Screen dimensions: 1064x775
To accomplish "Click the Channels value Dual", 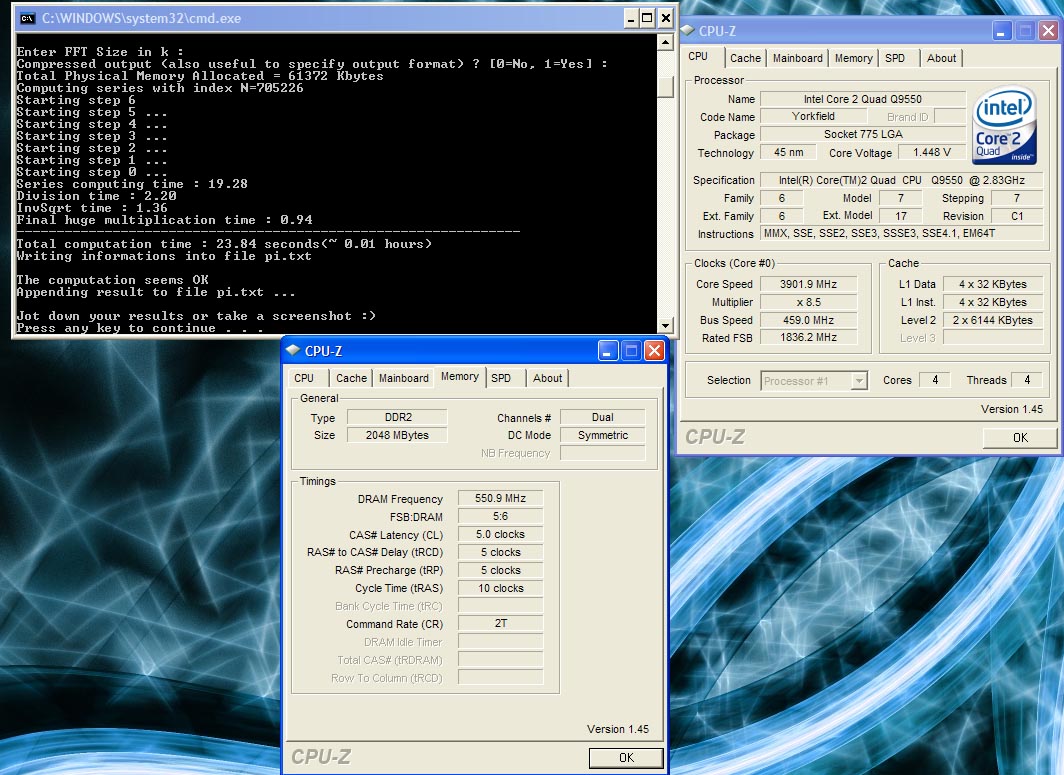I will pyautogui.click(x=603, y=417).
